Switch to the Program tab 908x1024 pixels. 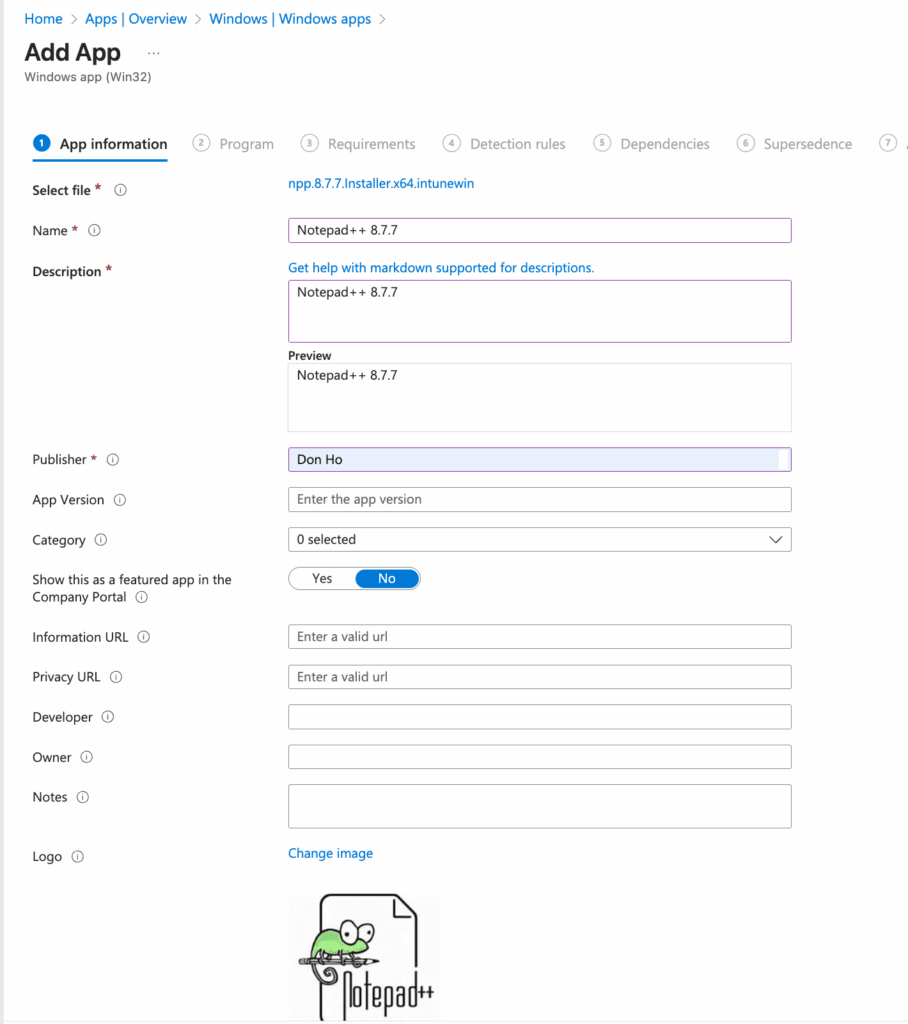click(x=246, y=144)
